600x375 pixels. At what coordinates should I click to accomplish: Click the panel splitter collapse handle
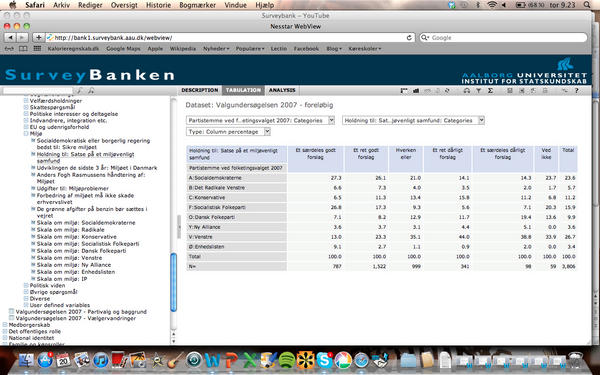tap(179, 227)
